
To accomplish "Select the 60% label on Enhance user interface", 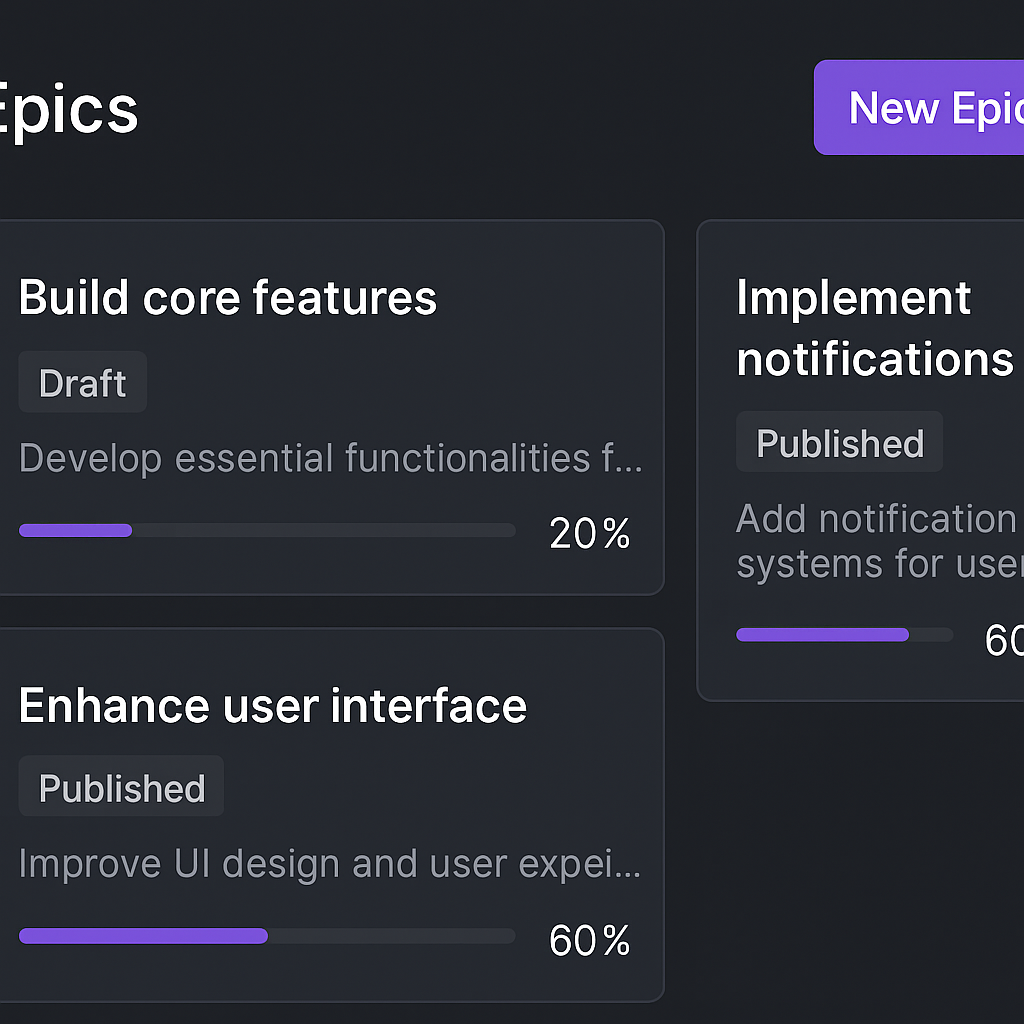I will pos(589,939).
